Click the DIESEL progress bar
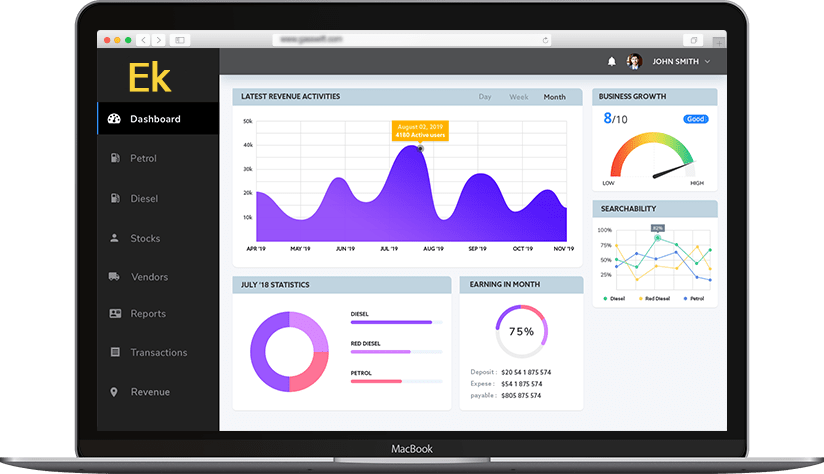824x474 pixels. click(x=397, y=322)
